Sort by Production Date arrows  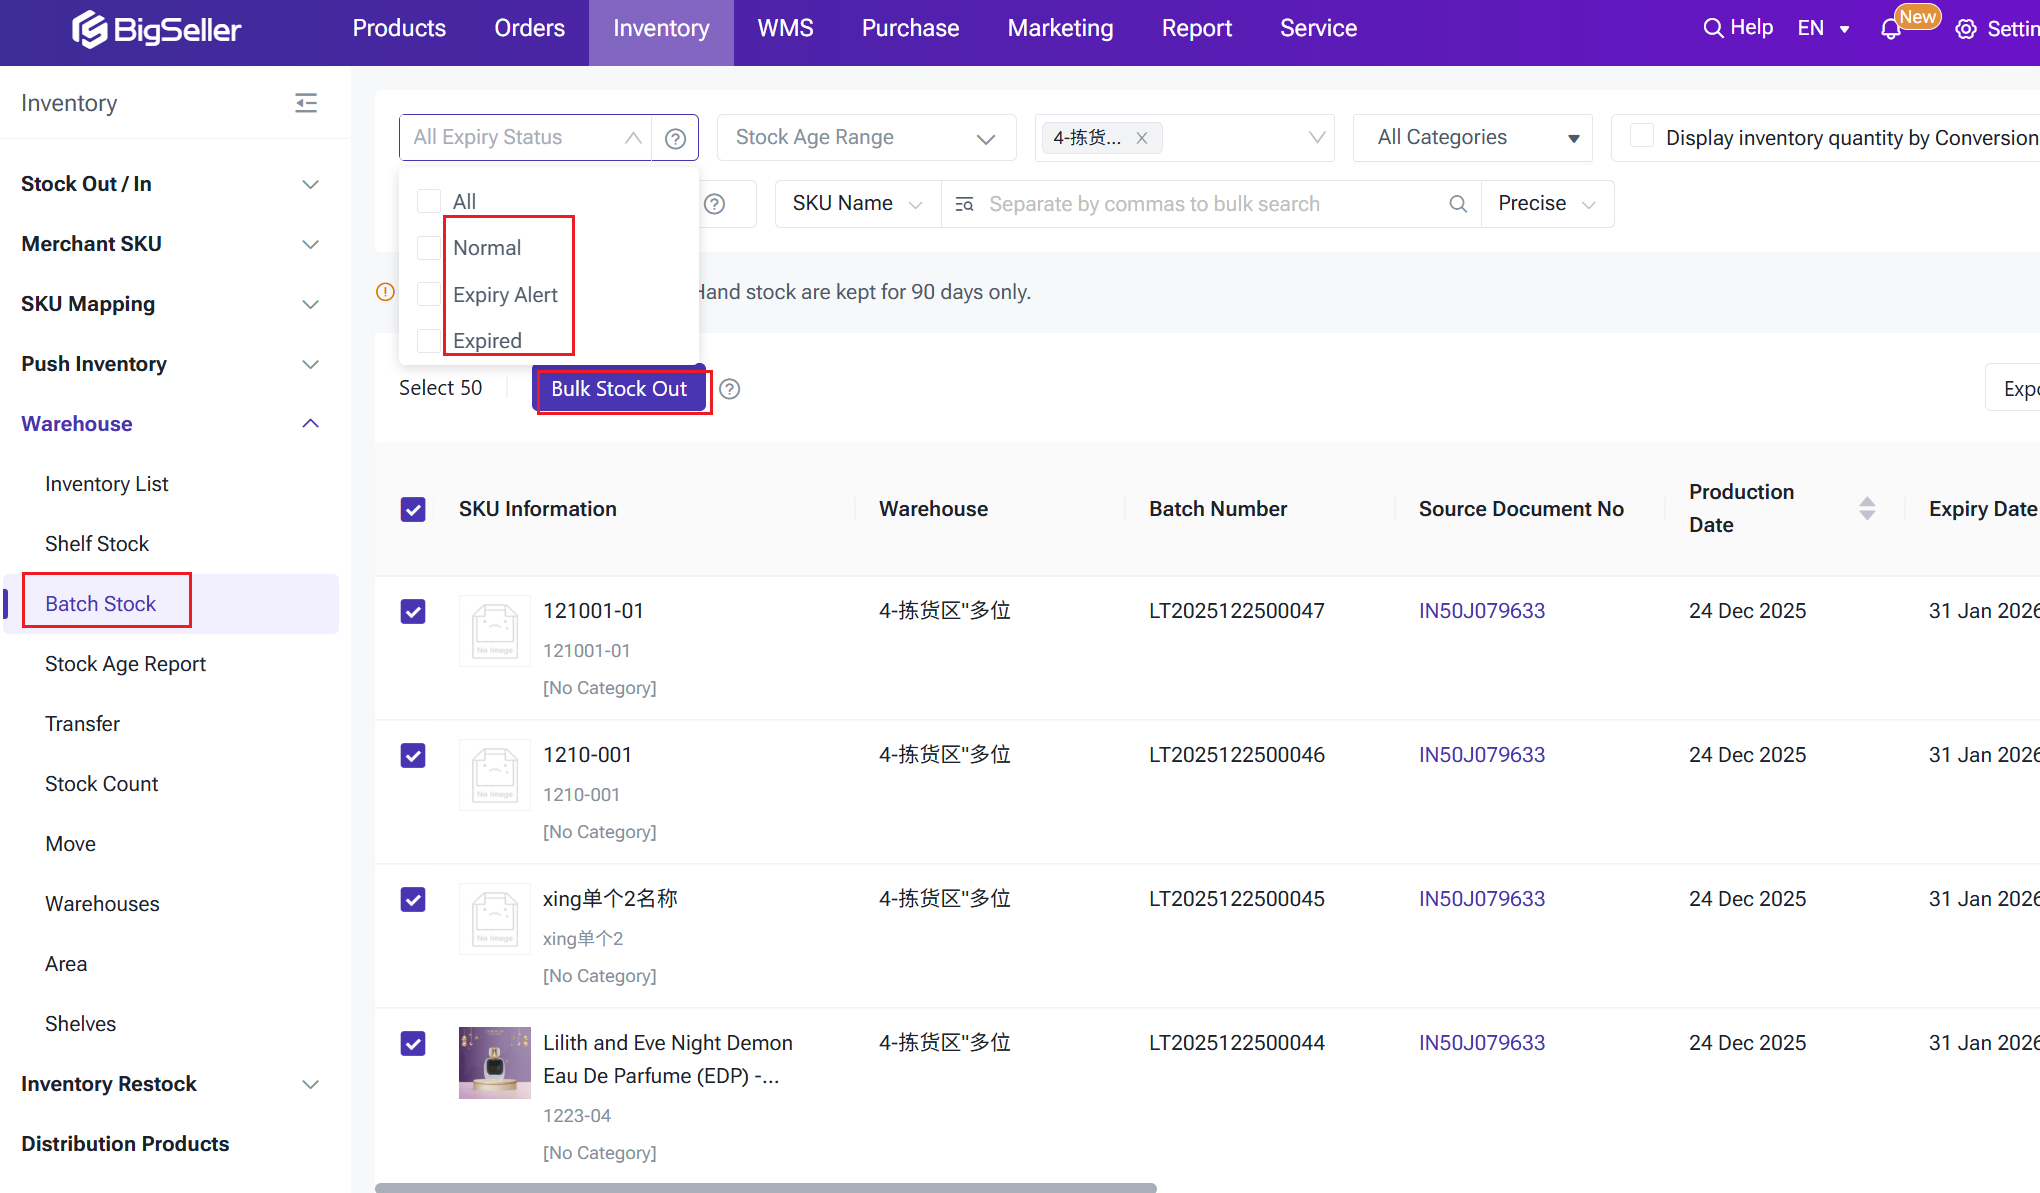1866,508
